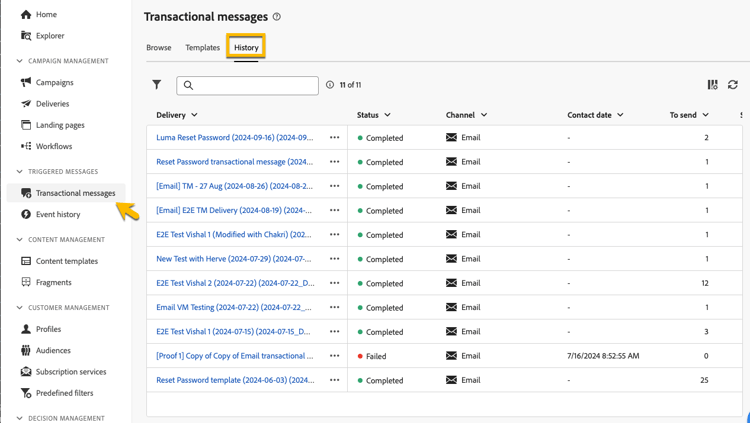Click the help icon next to Transactional messages
This screenshot has width=750, height=423.
pyautogui.click(x=277, y=17)
